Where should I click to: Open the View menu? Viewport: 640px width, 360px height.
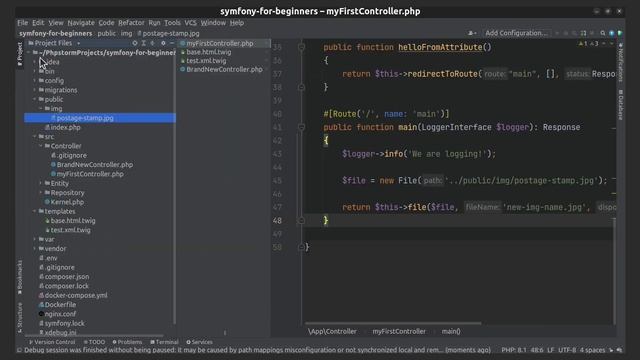56,23
